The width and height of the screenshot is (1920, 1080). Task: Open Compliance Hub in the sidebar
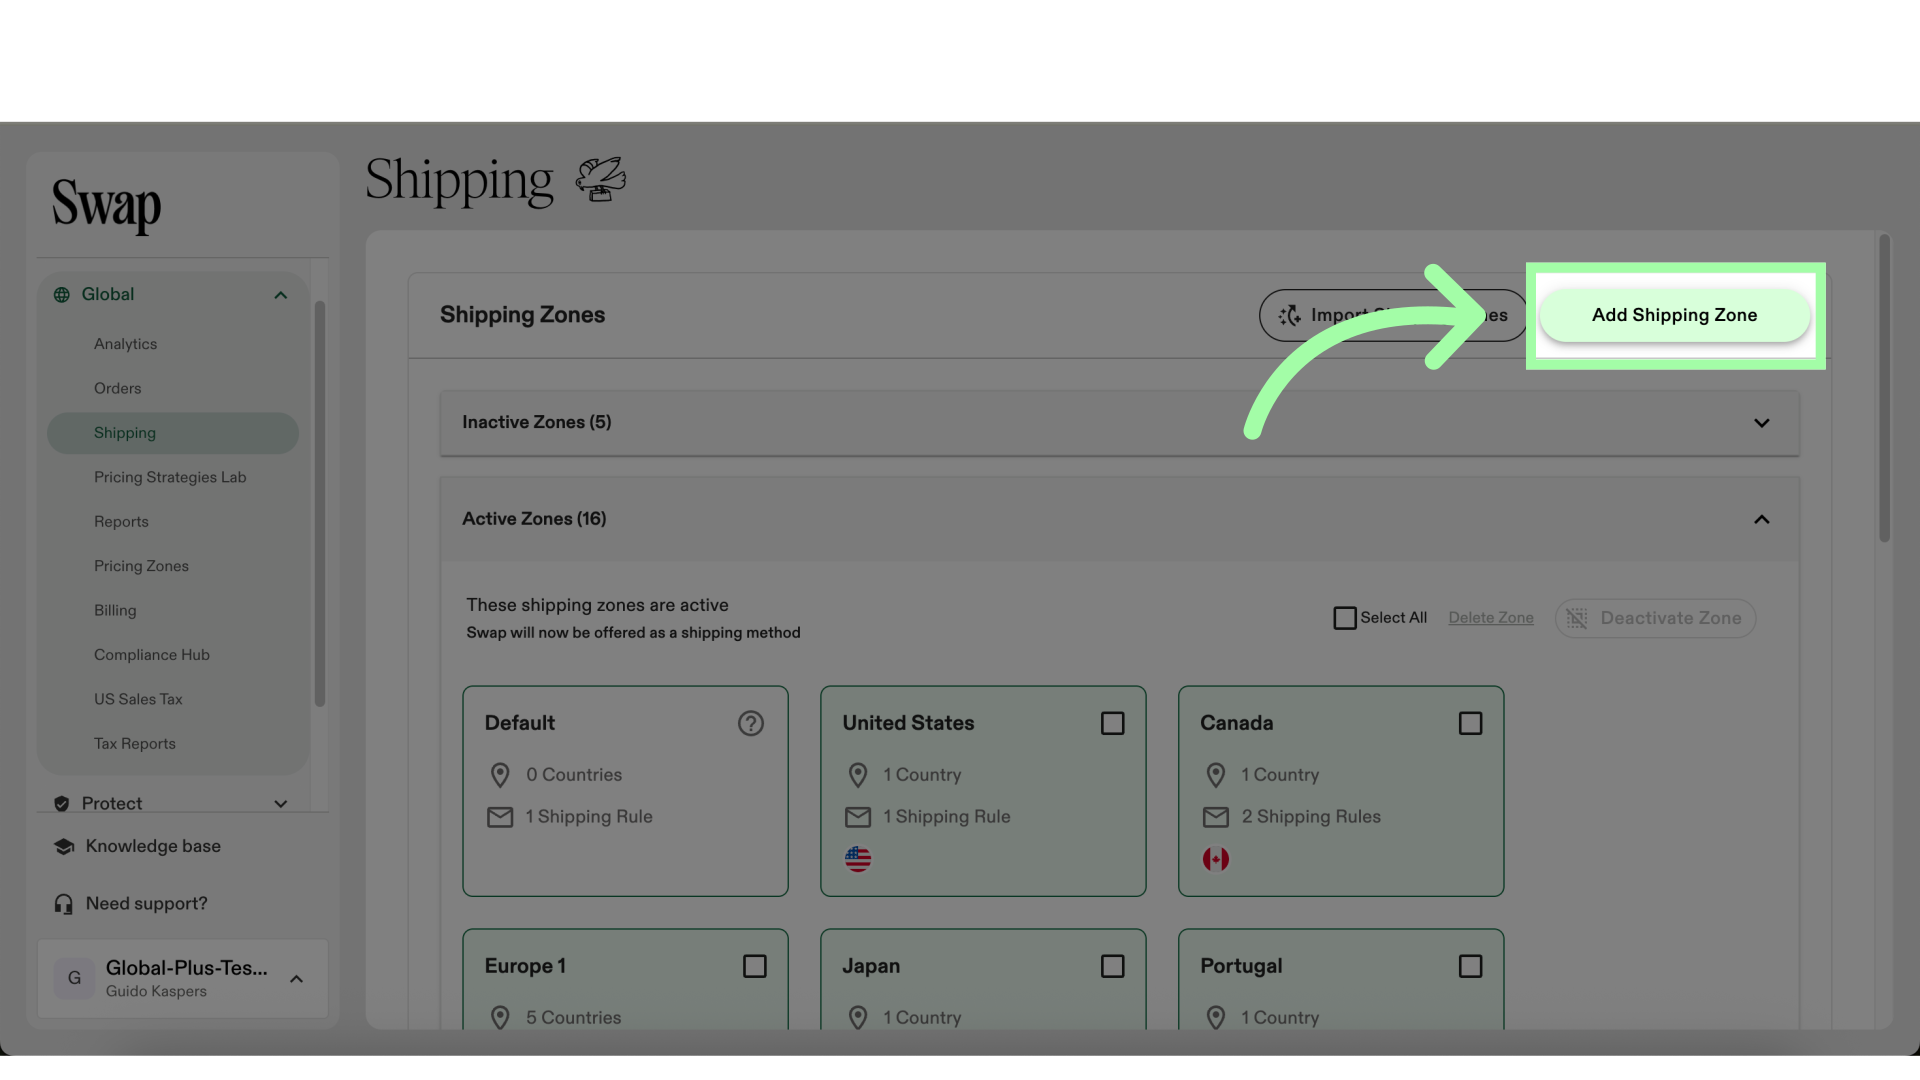(x=152, y=655)
